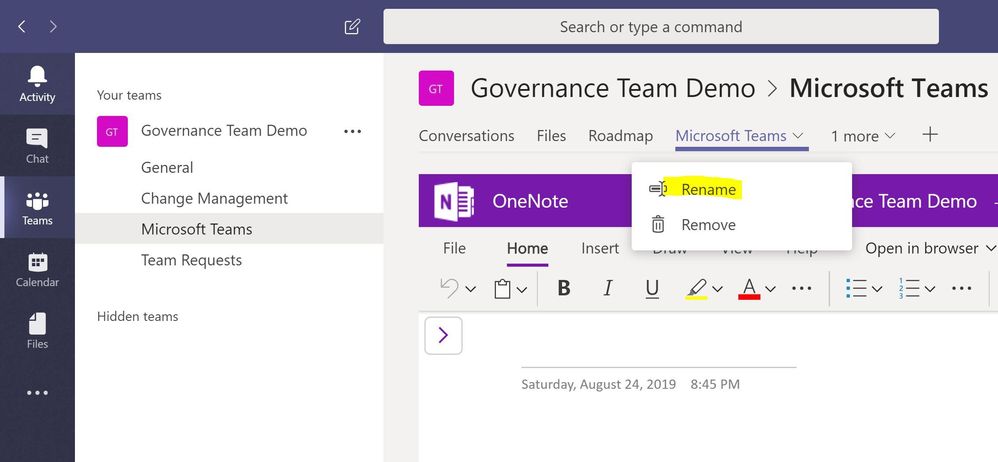Open more paragraph options after numbering
Screen dimensions: 998x462
(961, 288)
